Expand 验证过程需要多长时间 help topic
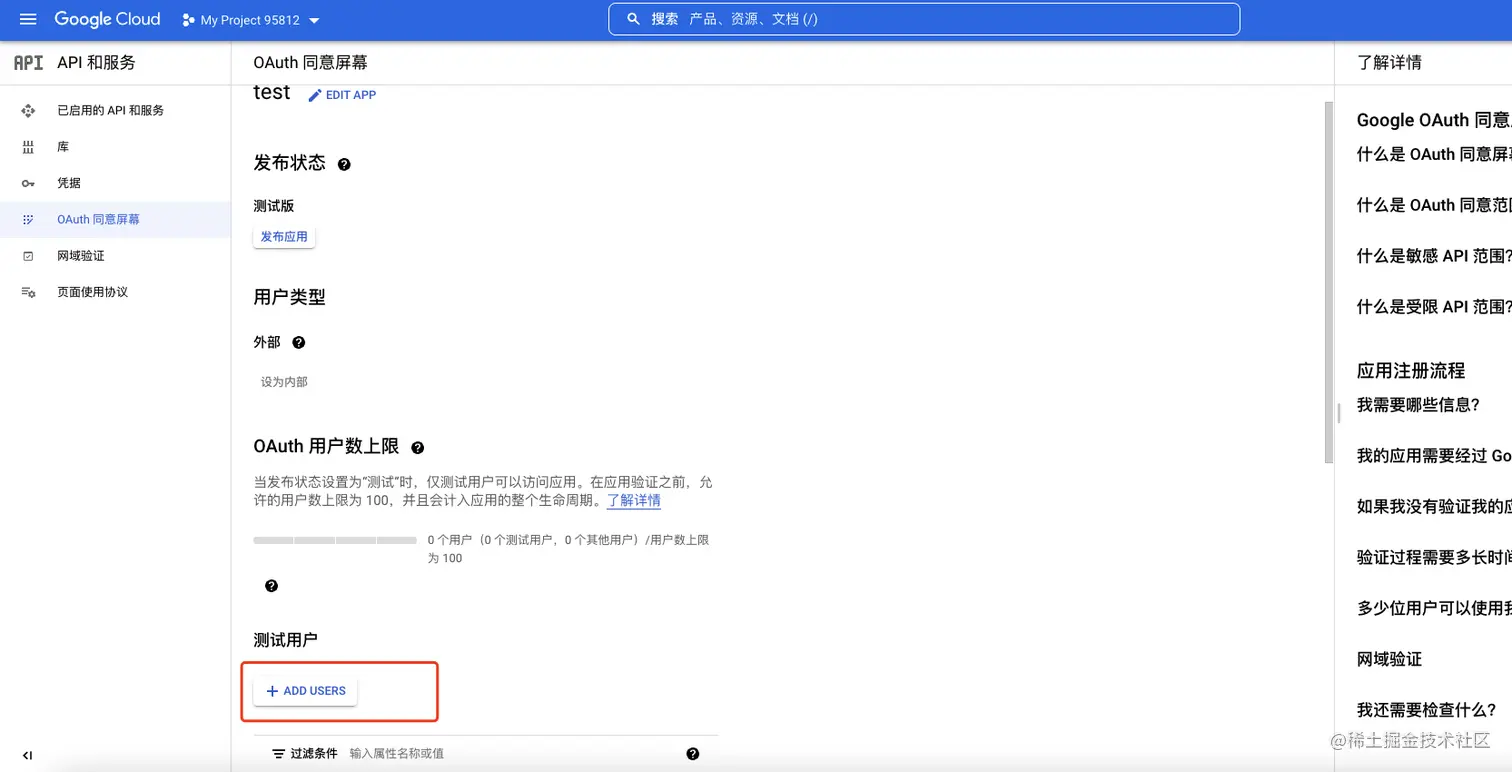 (x=1434, y=558)
